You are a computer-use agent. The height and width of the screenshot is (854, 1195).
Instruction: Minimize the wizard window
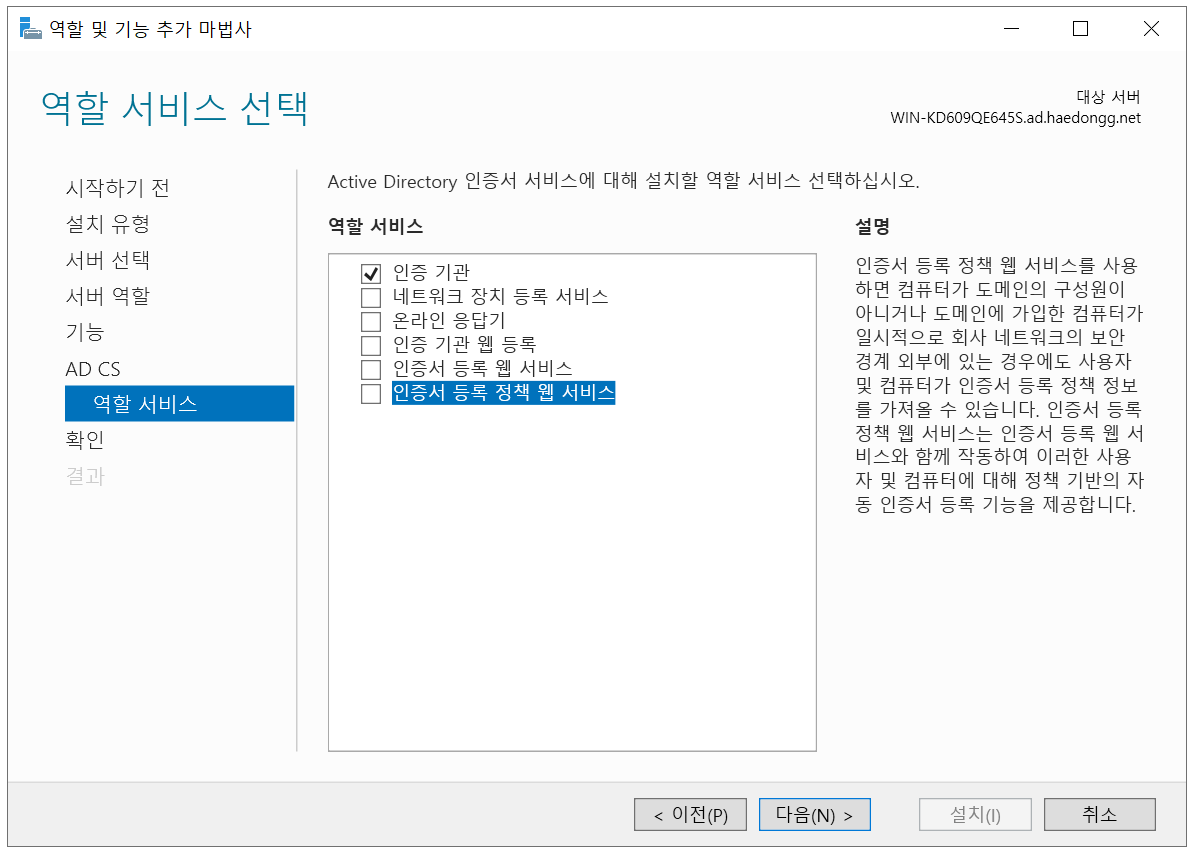(1011, 29)
